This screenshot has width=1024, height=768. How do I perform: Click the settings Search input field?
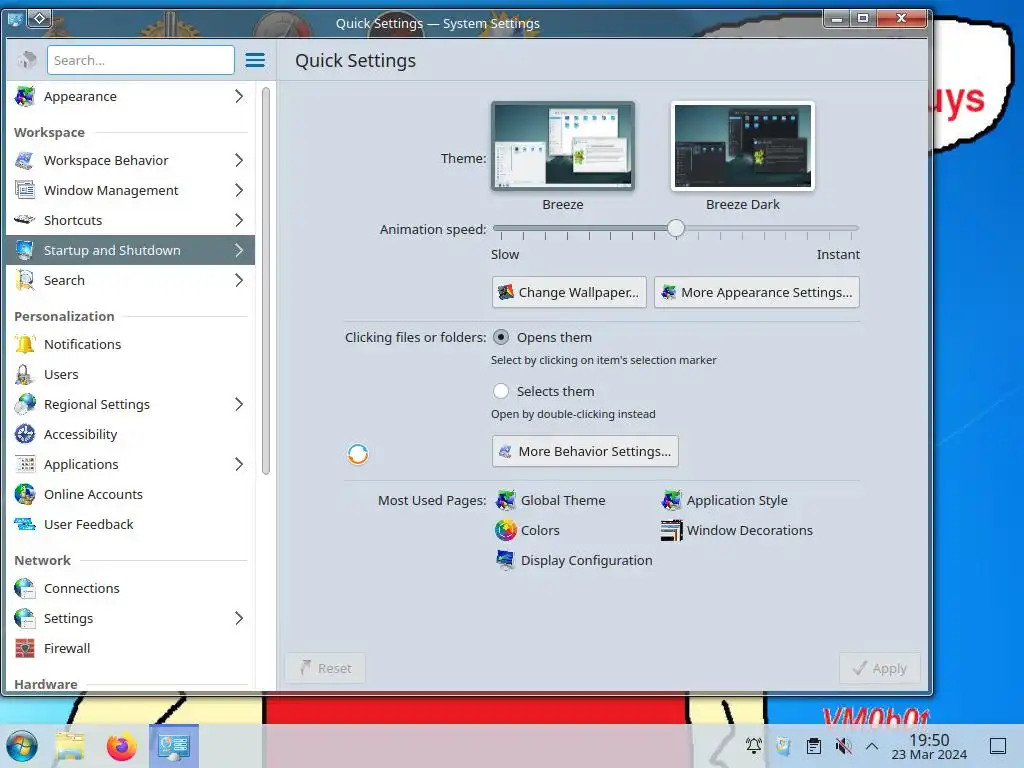[x=140, y=60]
